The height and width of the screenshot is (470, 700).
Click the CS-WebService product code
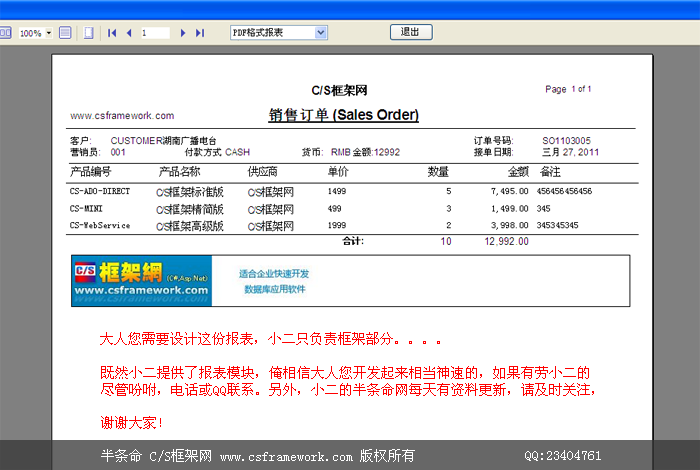[x=99, y=226]
